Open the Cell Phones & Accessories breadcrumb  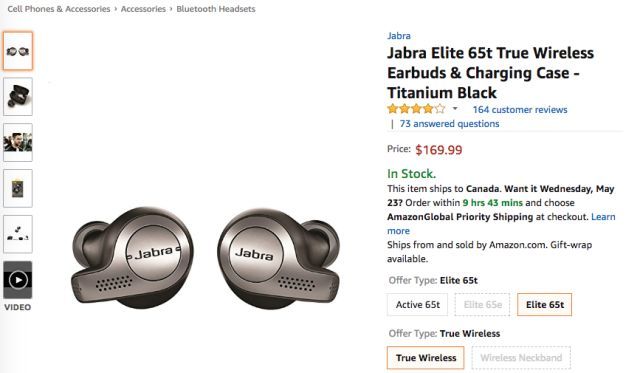click(59, 9)
